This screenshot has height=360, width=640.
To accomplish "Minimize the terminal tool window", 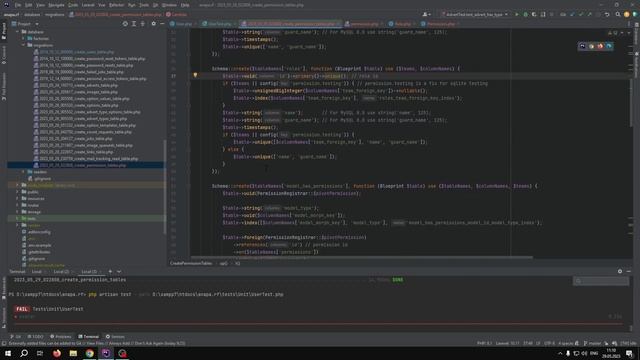I will tap(629, 271).
